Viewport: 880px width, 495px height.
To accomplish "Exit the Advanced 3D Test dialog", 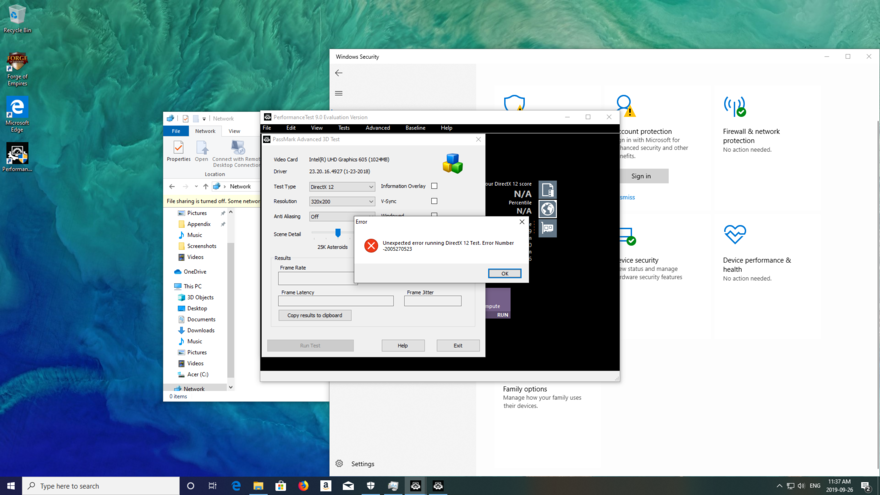I will coord(458,346).
